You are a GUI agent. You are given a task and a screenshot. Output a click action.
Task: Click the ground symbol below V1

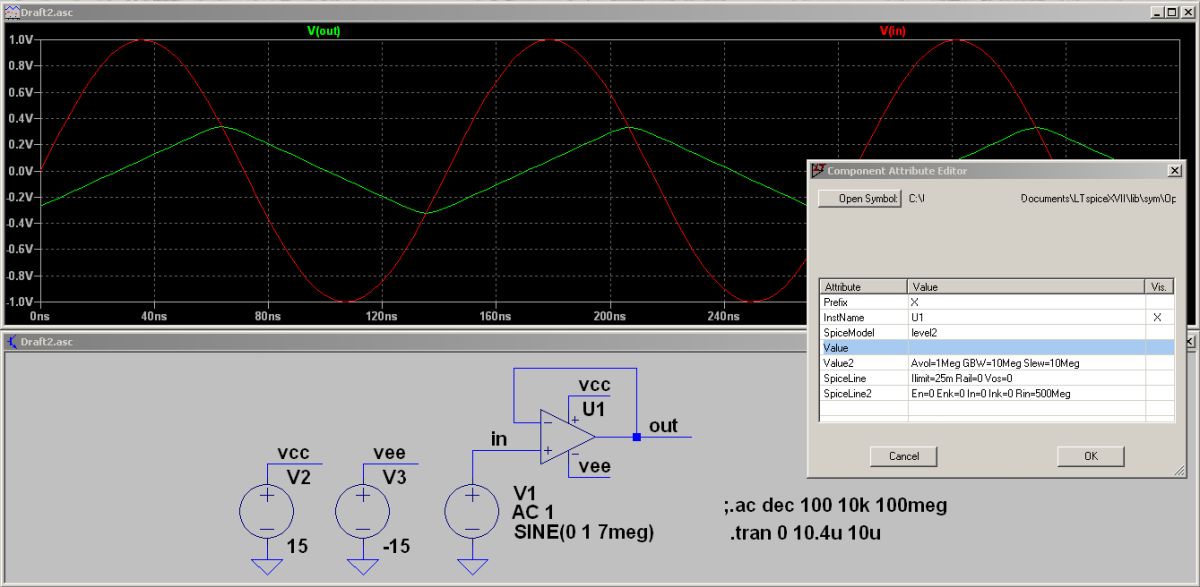[471, 567]
